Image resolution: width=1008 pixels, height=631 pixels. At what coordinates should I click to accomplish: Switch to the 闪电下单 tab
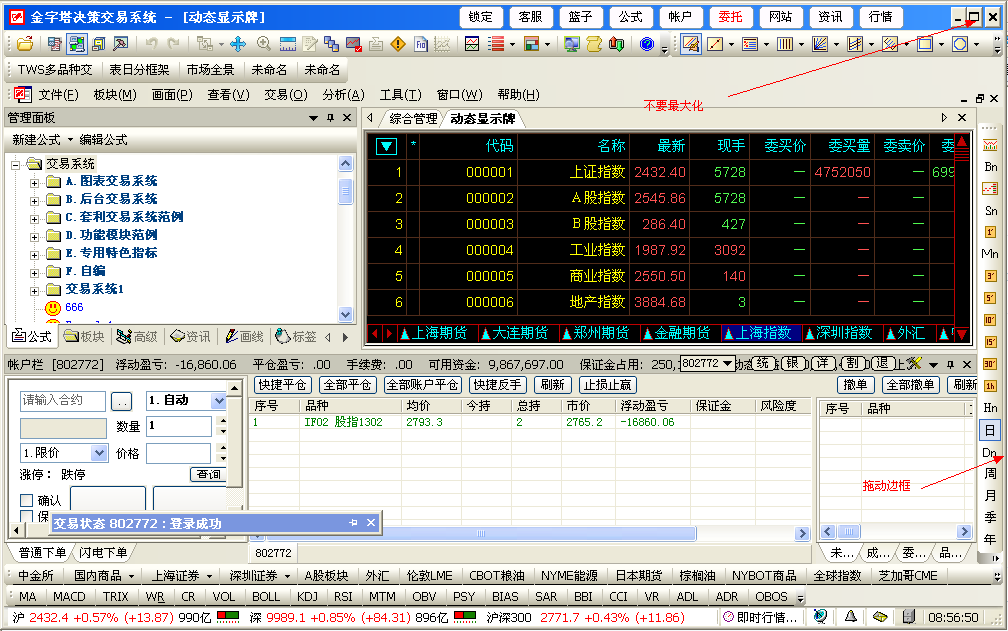(103, 552)
